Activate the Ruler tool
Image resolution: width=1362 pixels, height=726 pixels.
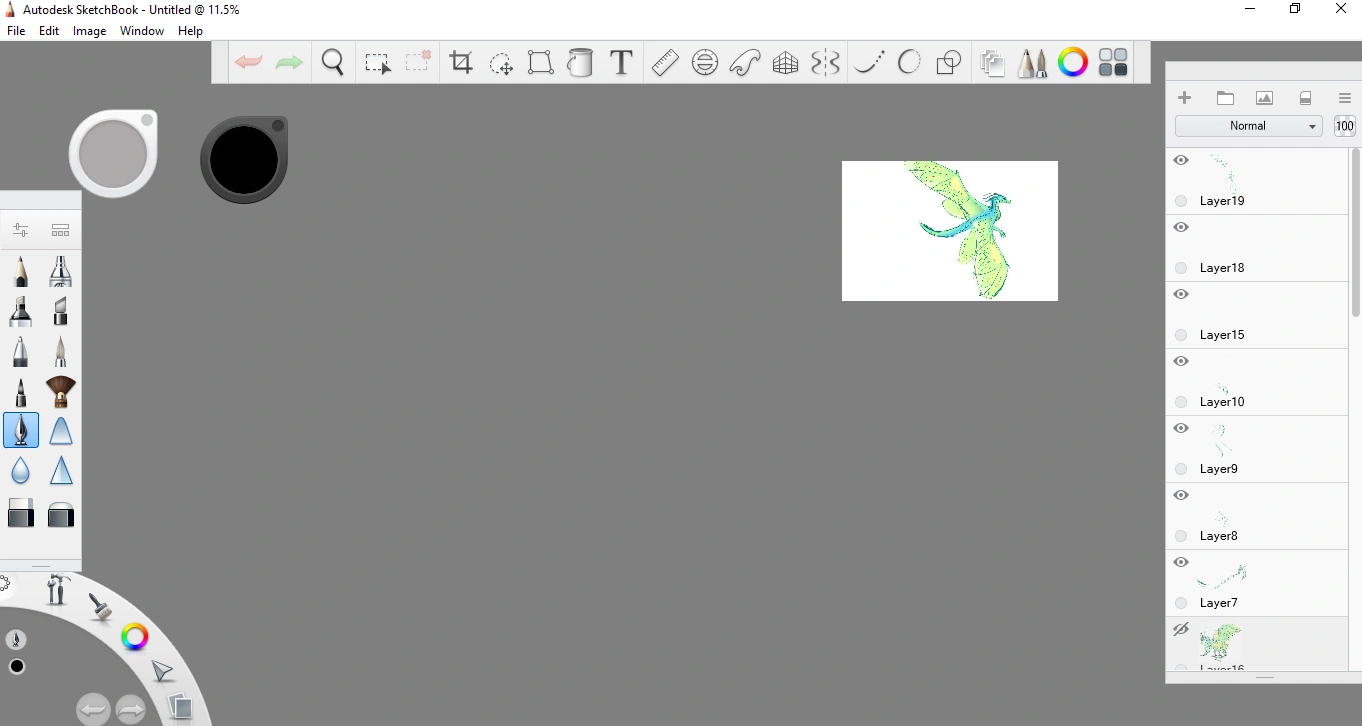coord(665,63)
